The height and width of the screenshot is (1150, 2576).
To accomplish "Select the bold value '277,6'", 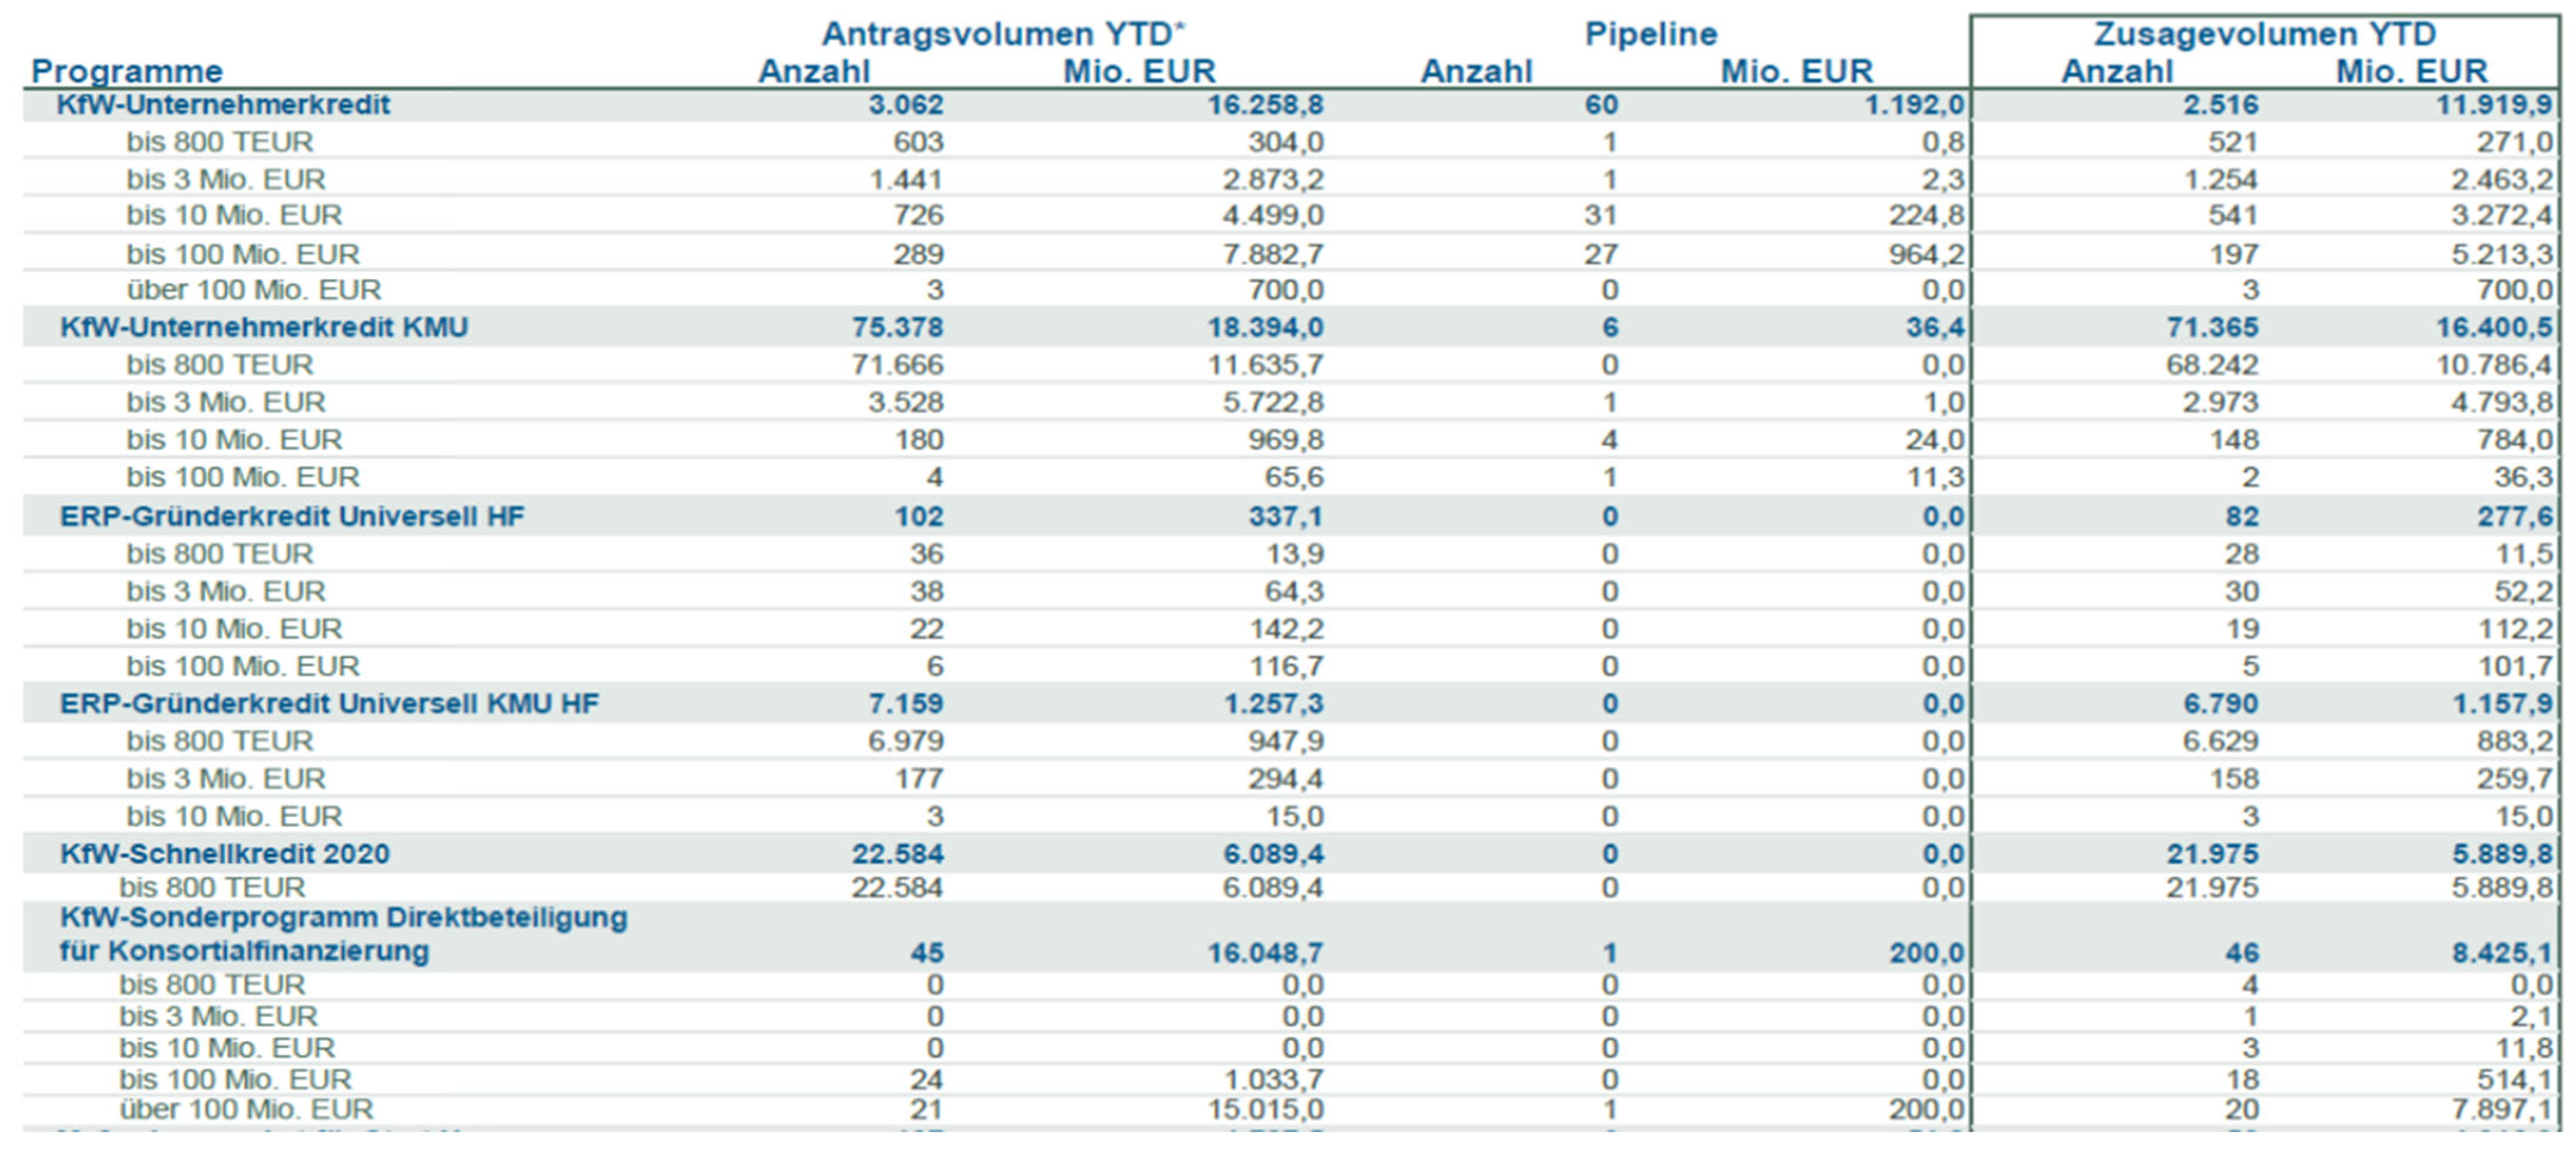I will (2516, 516).
